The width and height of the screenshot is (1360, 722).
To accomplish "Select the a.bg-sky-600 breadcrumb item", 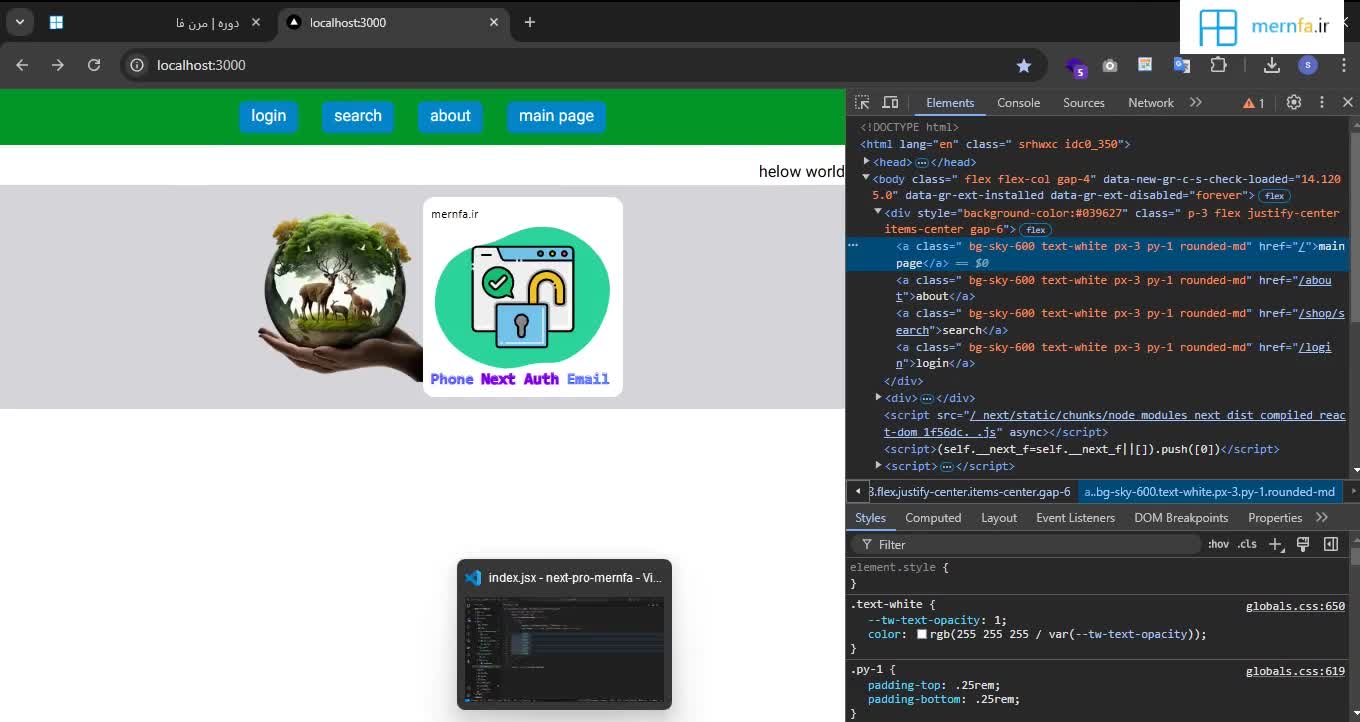I will pyautogui.click(x=1210, y=492).
